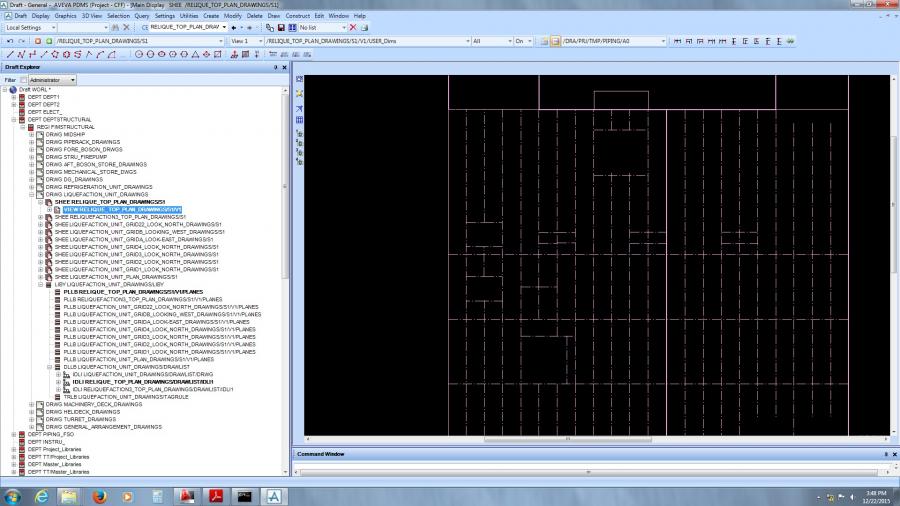The width and height of the screenshot is (900, 506).
Task: Click the save disk icon in toolbar
Action: [281, 28]
